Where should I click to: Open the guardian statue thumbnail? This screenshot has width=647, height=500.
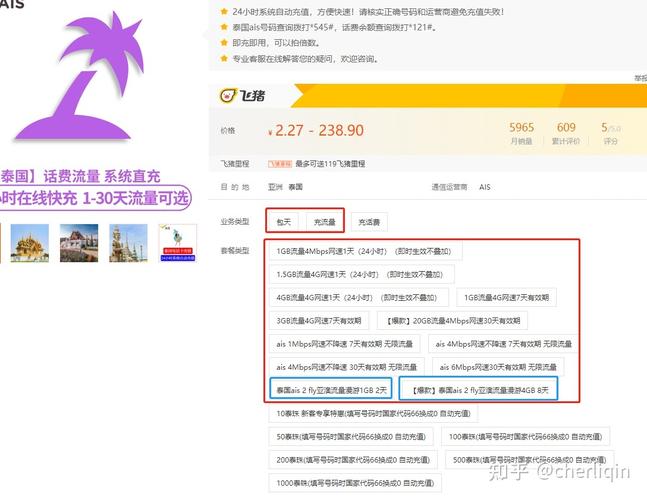[128, 243]
